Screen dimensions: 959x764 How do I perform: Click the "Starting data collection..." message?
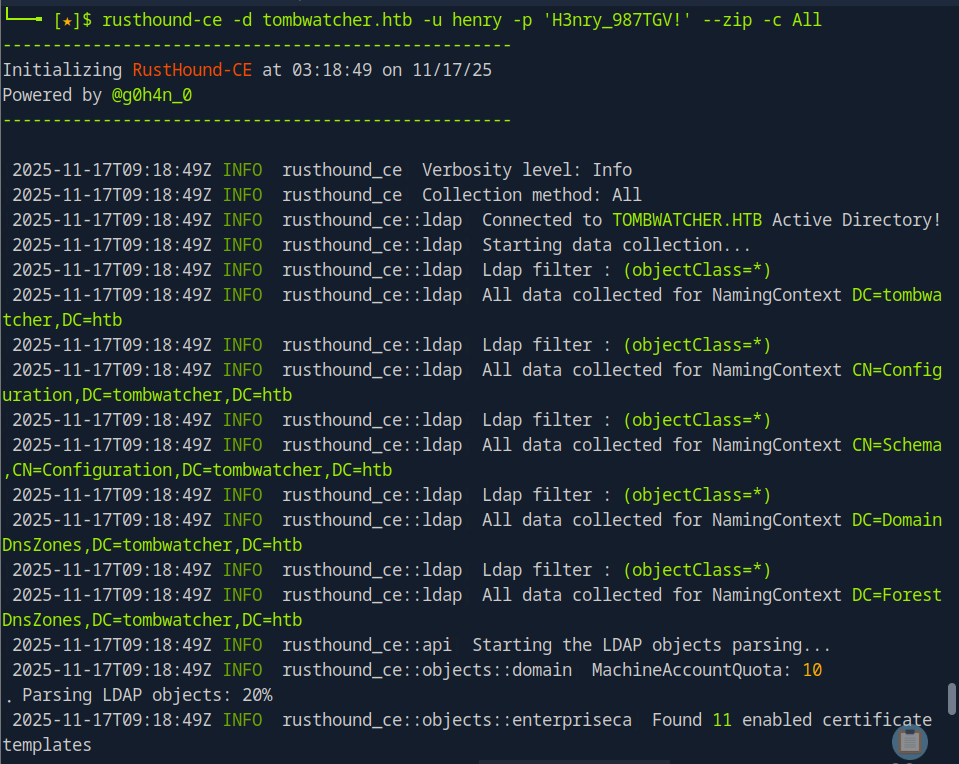pos(616,245)
